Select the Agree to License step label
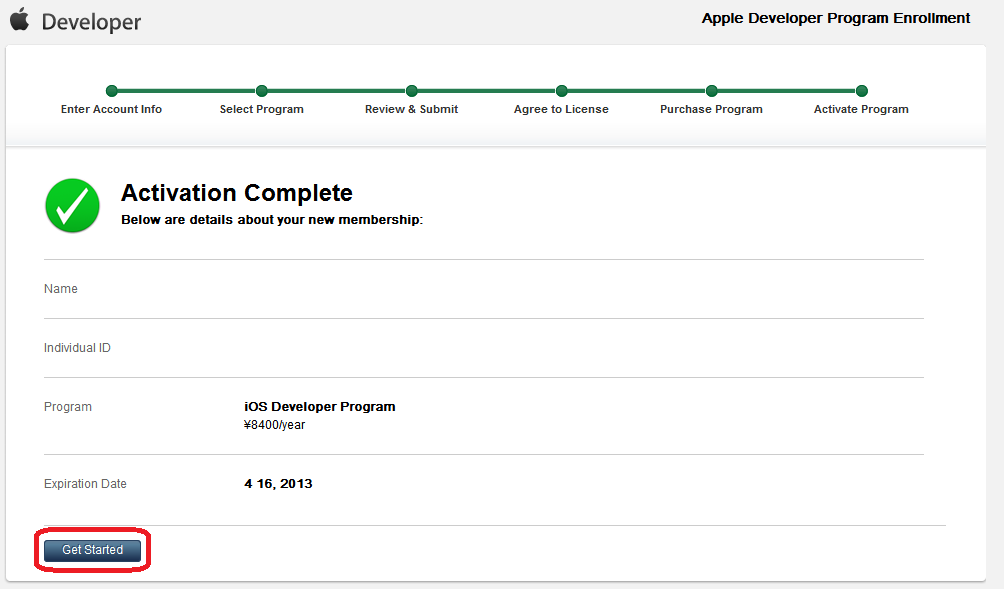 click(561, 109)
